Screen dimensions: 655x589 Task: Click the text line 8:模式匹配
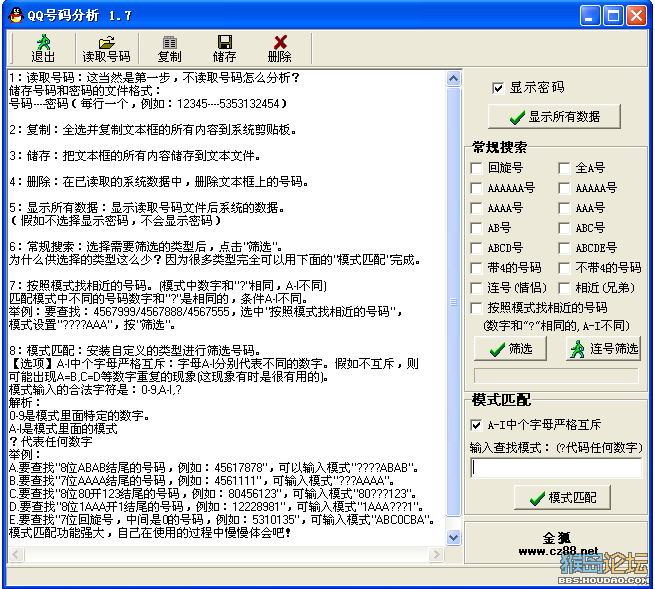tap(135, 350)
